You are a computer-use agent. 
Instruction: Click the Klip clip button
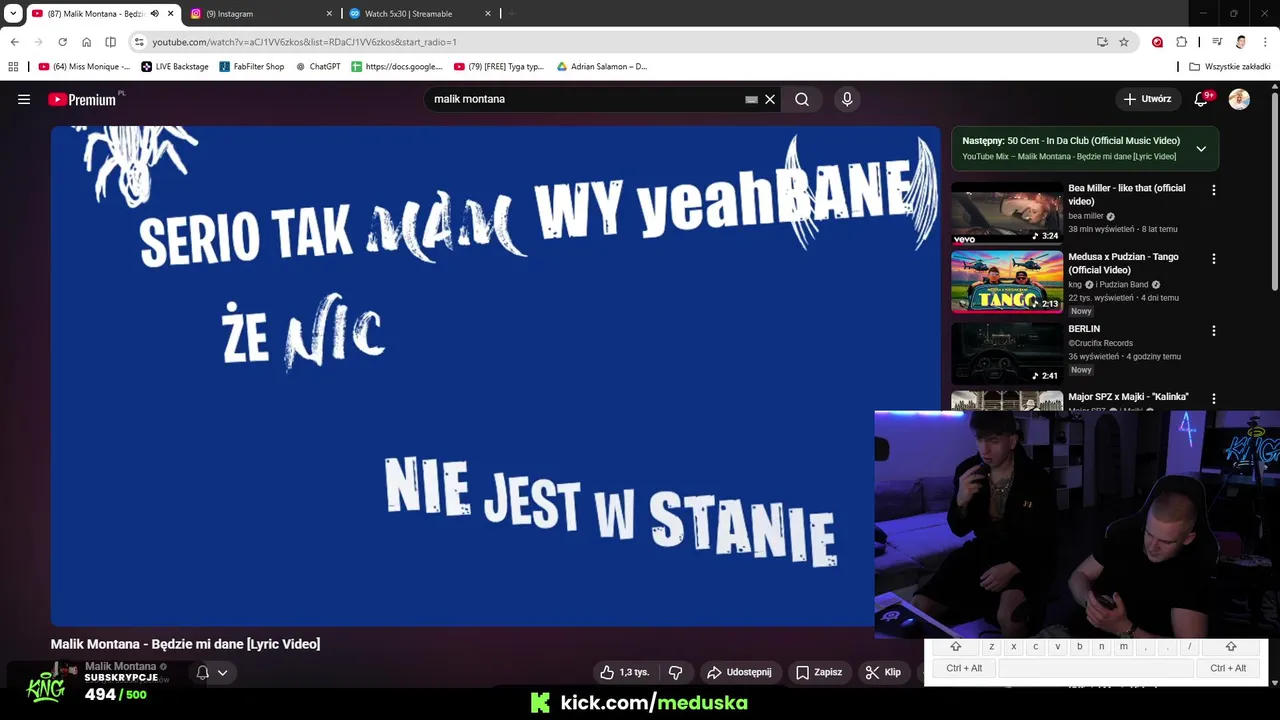(x=884, y=672)
